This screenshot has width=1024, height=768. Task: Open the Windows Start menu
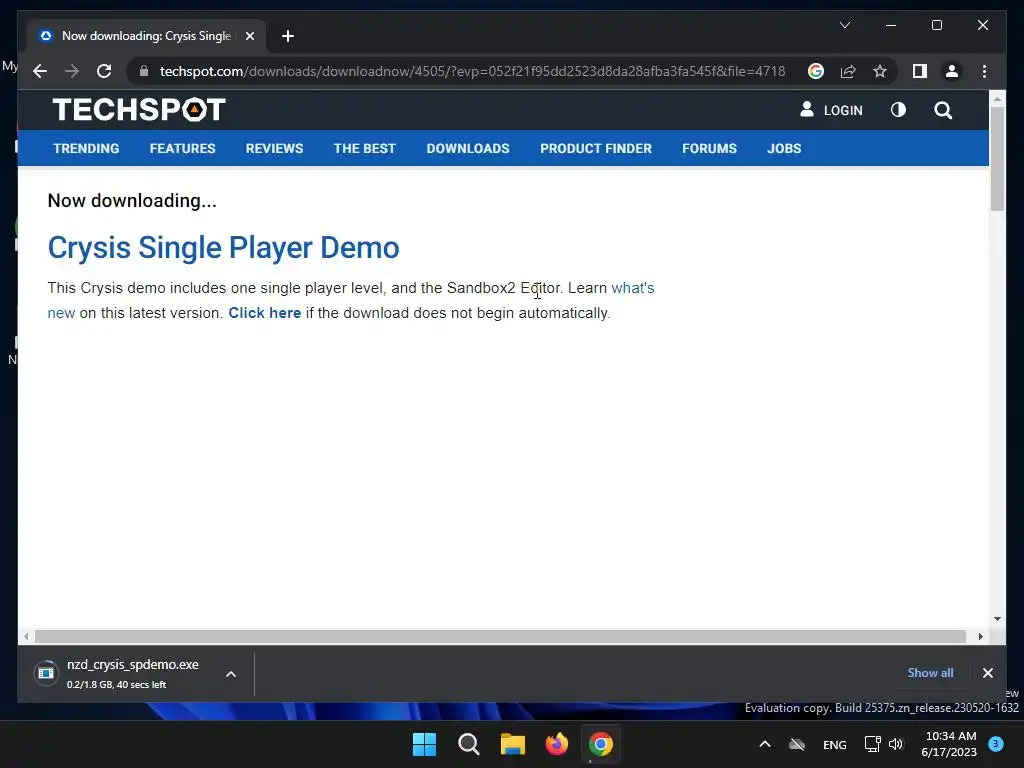[x=424, y=744]
